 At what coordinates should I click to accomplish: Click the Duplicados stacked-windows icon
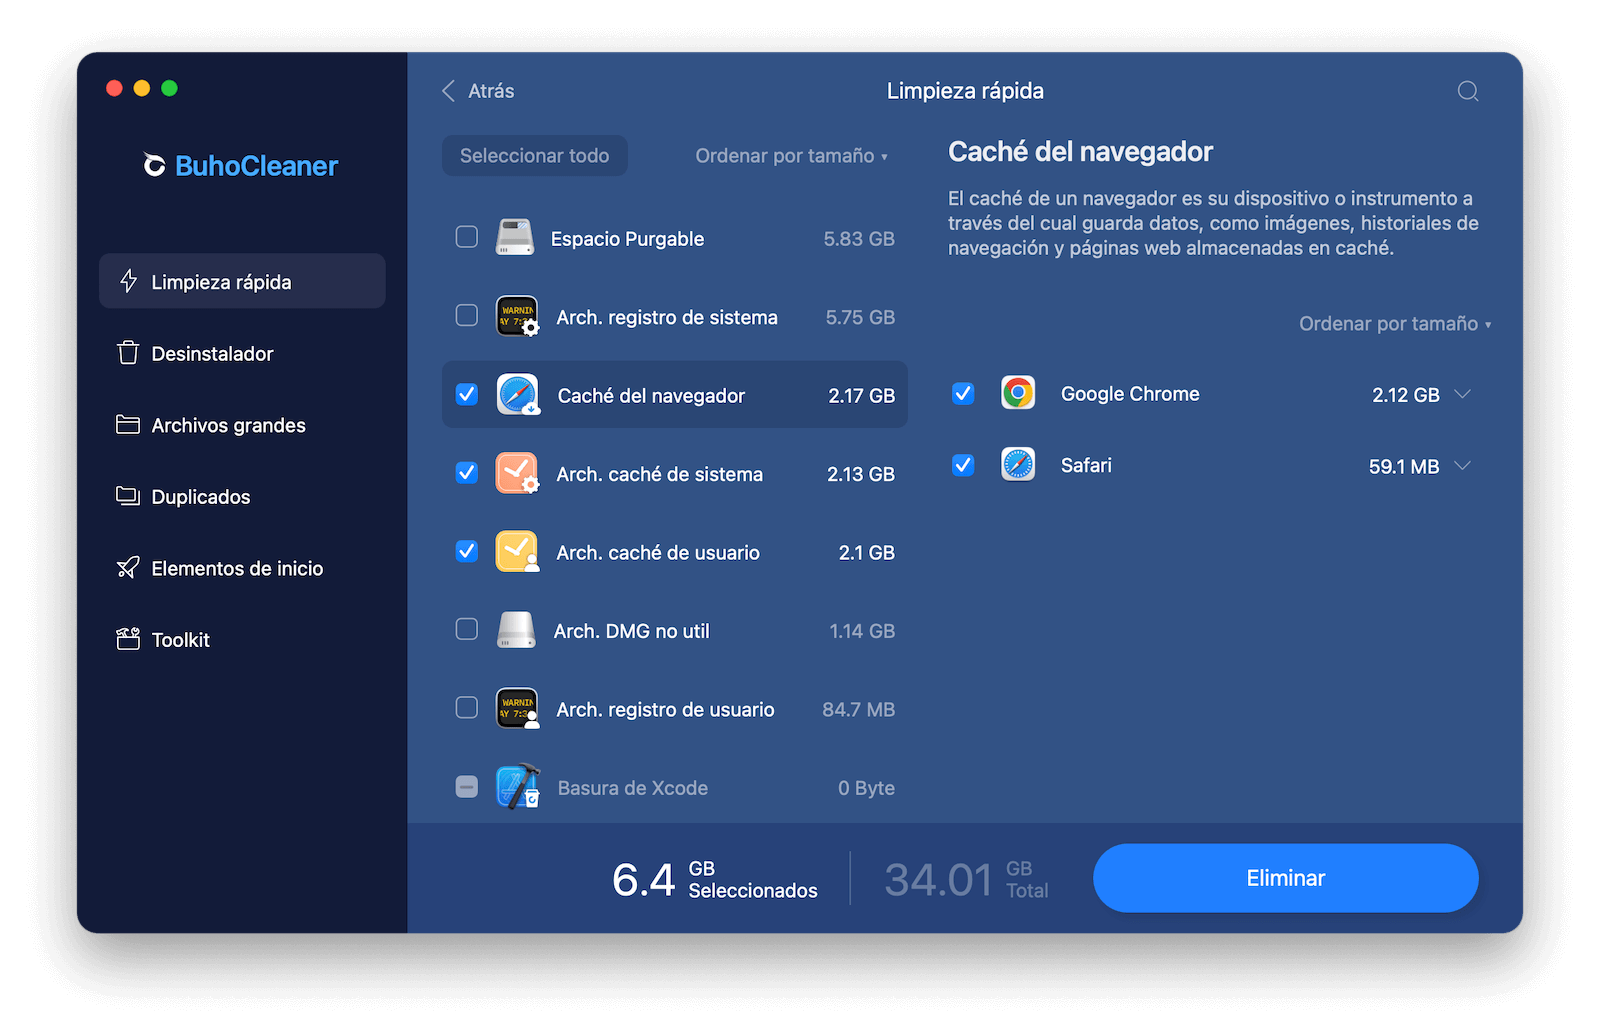point(128,496)
